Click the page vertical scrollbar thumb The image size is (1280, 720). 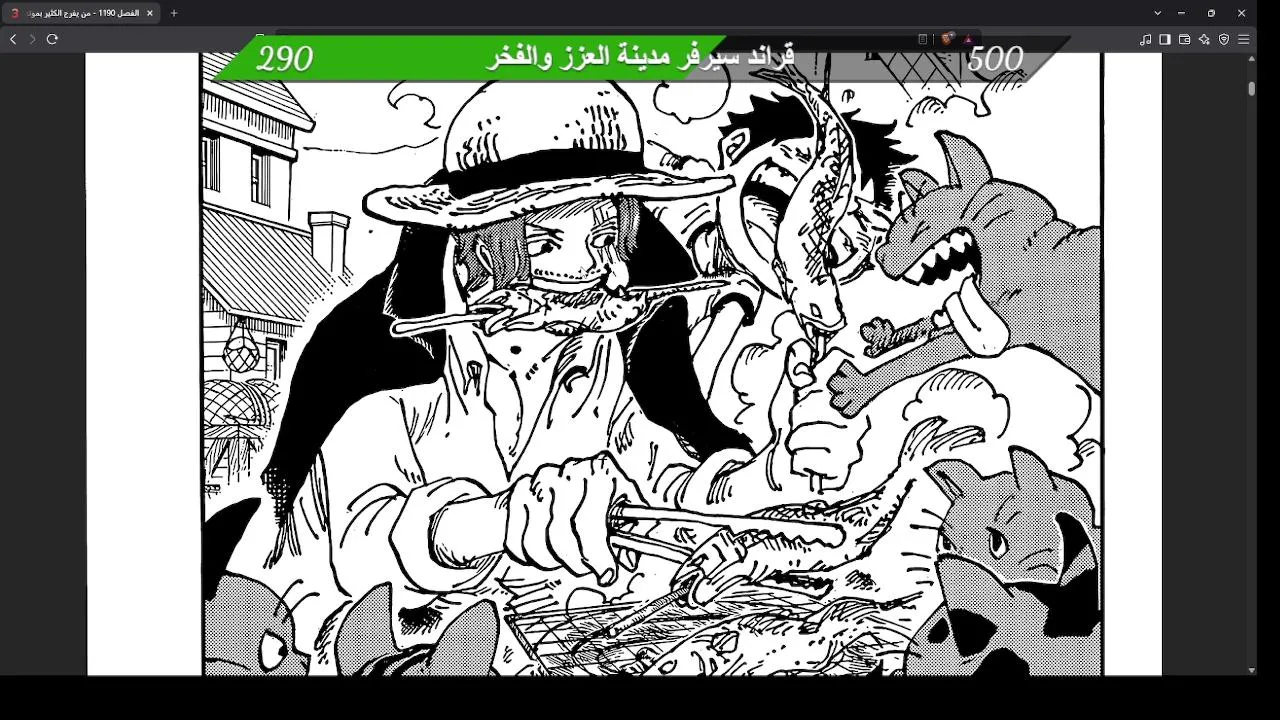[x=1251, y=88]
